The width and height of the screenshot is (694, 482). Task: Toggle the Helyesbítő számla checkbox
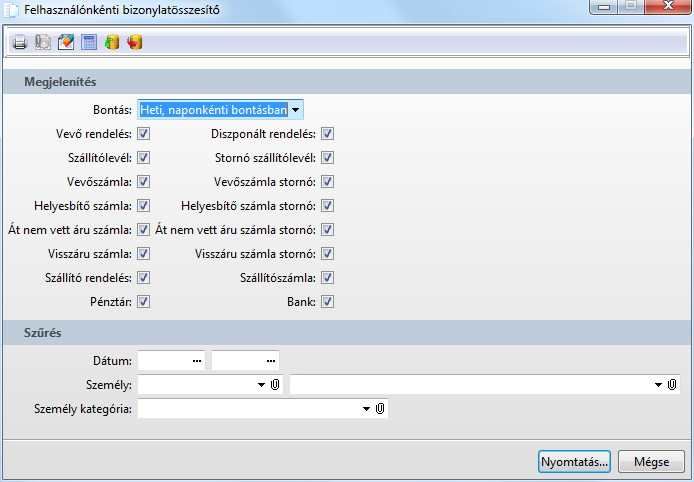click(x=143, y=206)
